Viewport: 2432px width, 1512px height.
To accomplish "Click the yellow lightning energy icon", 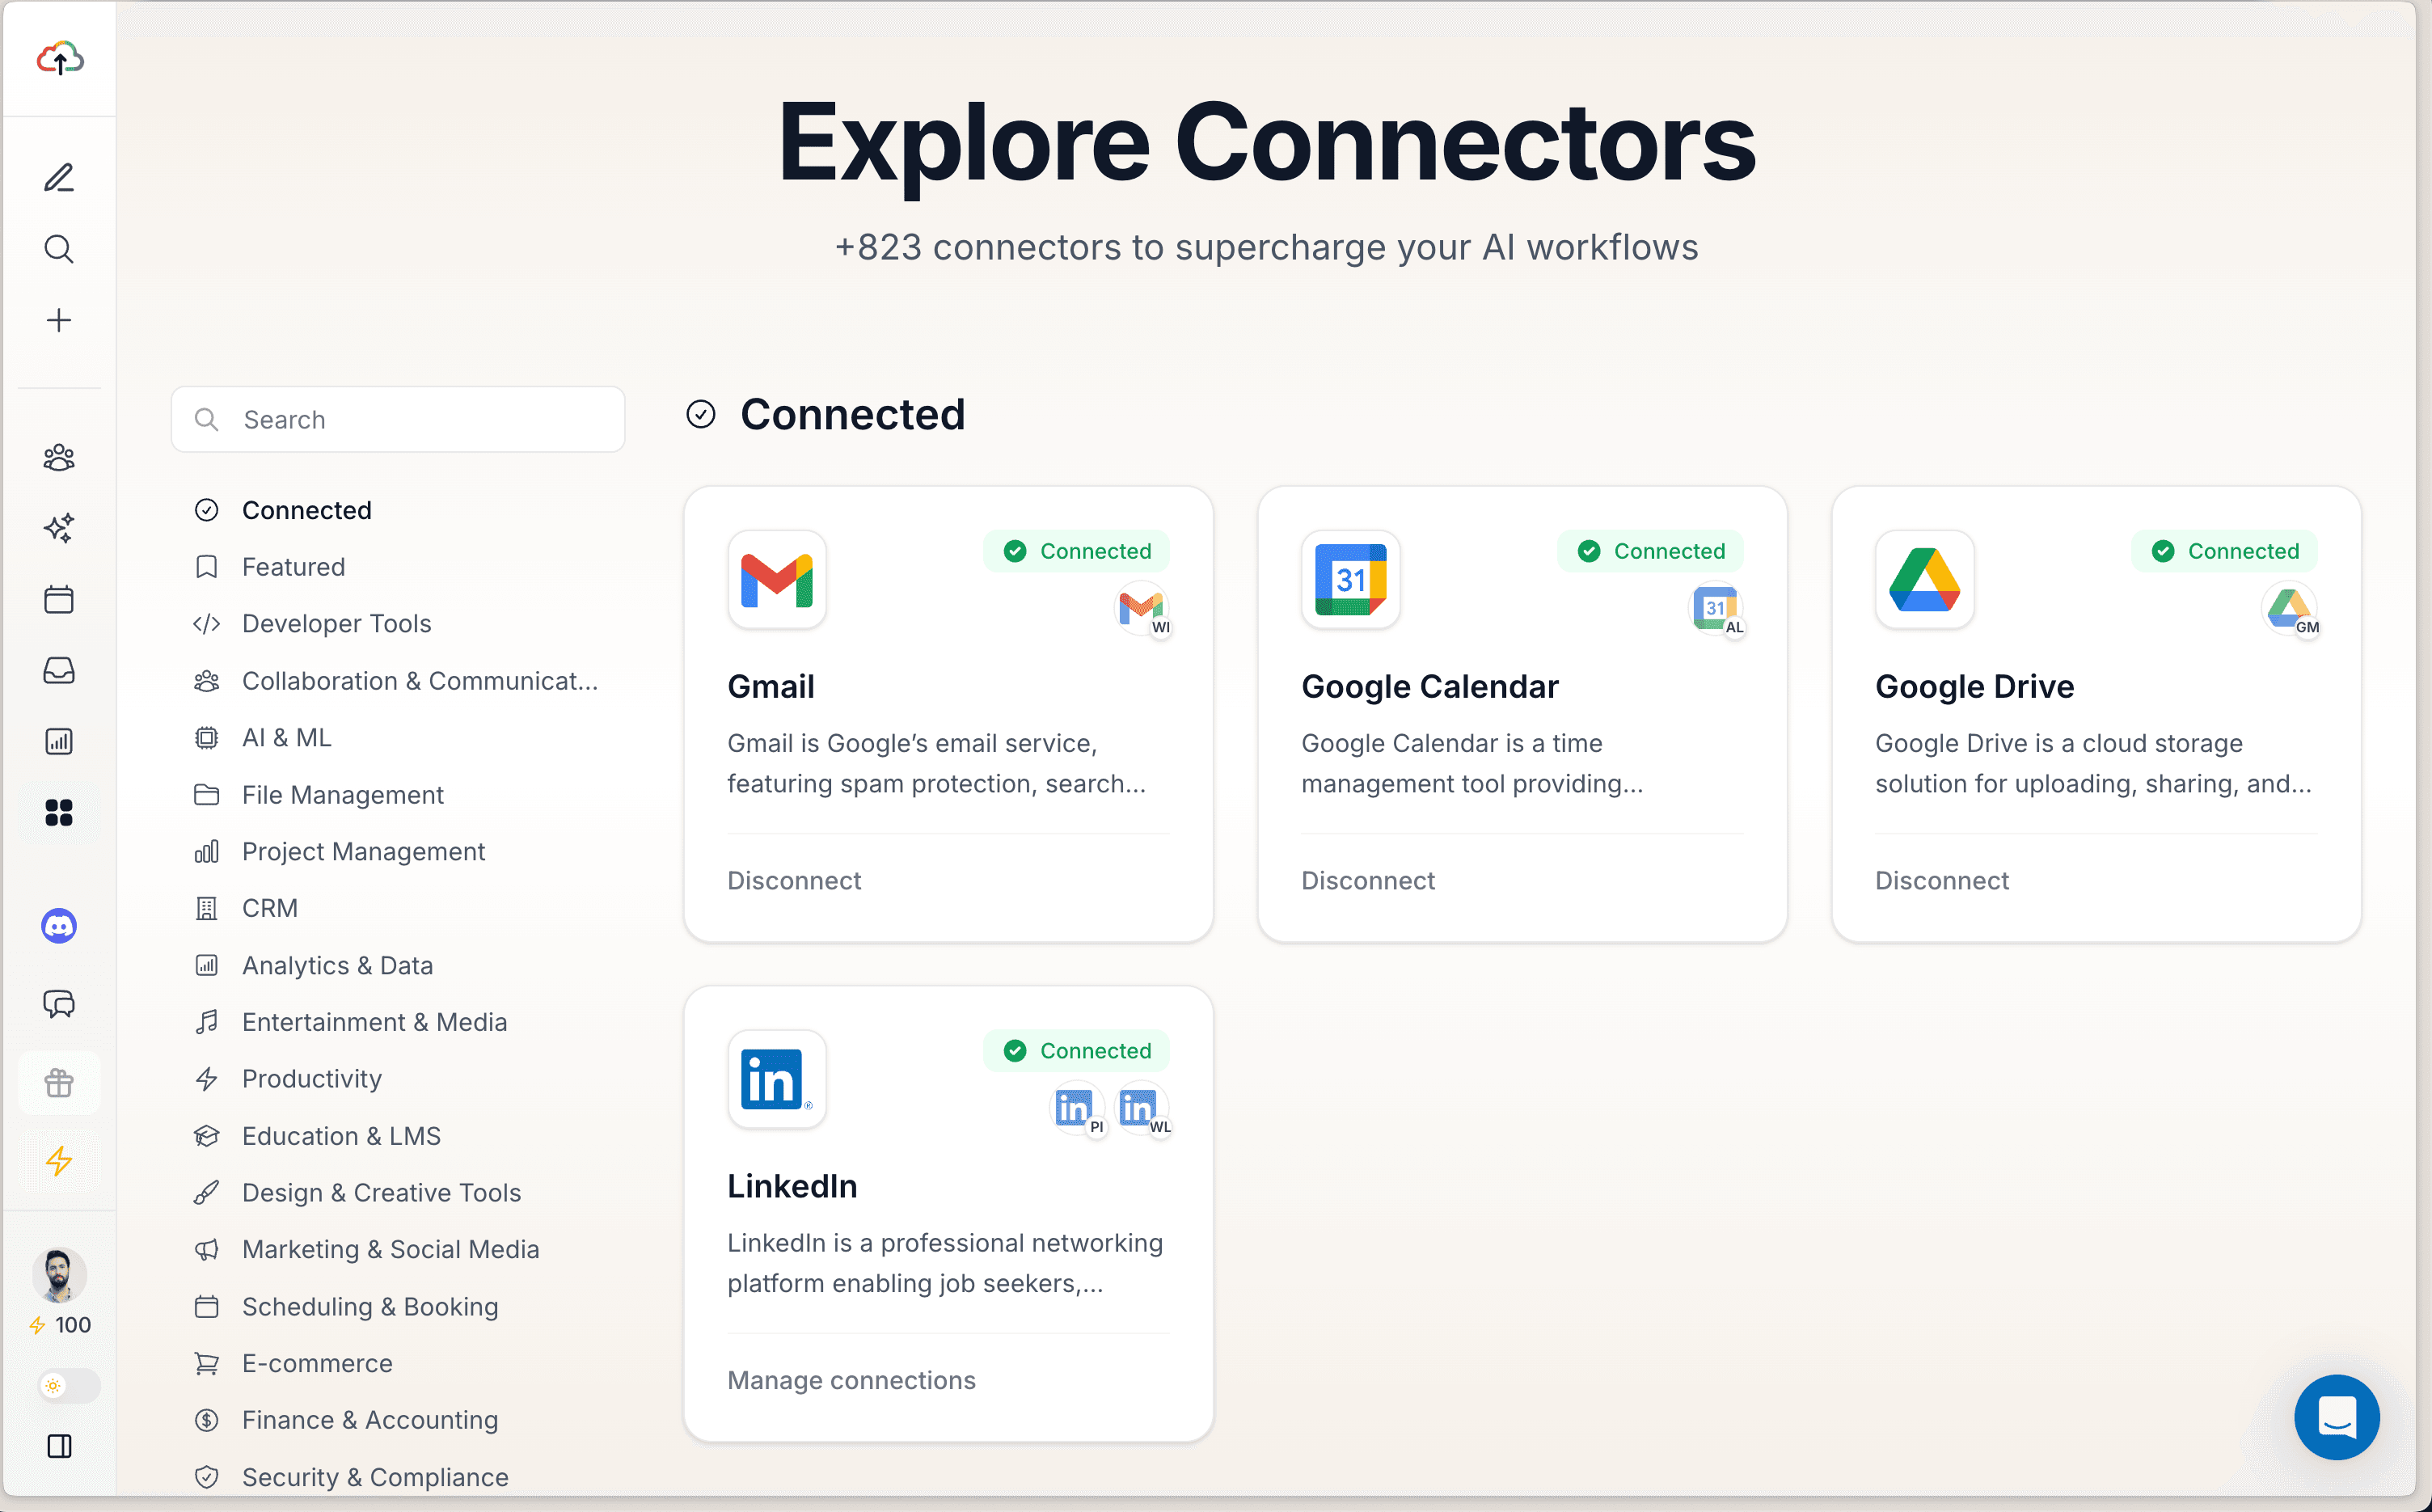I will point(59,1161).
